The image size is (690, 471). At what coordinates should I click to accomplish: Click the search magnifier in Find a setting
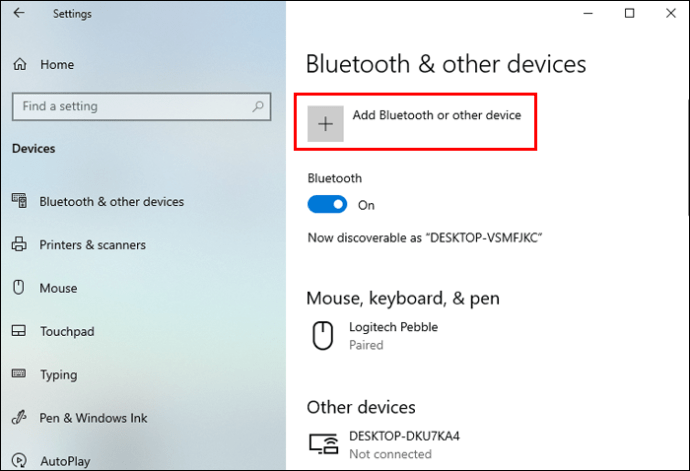coord(258,106)
